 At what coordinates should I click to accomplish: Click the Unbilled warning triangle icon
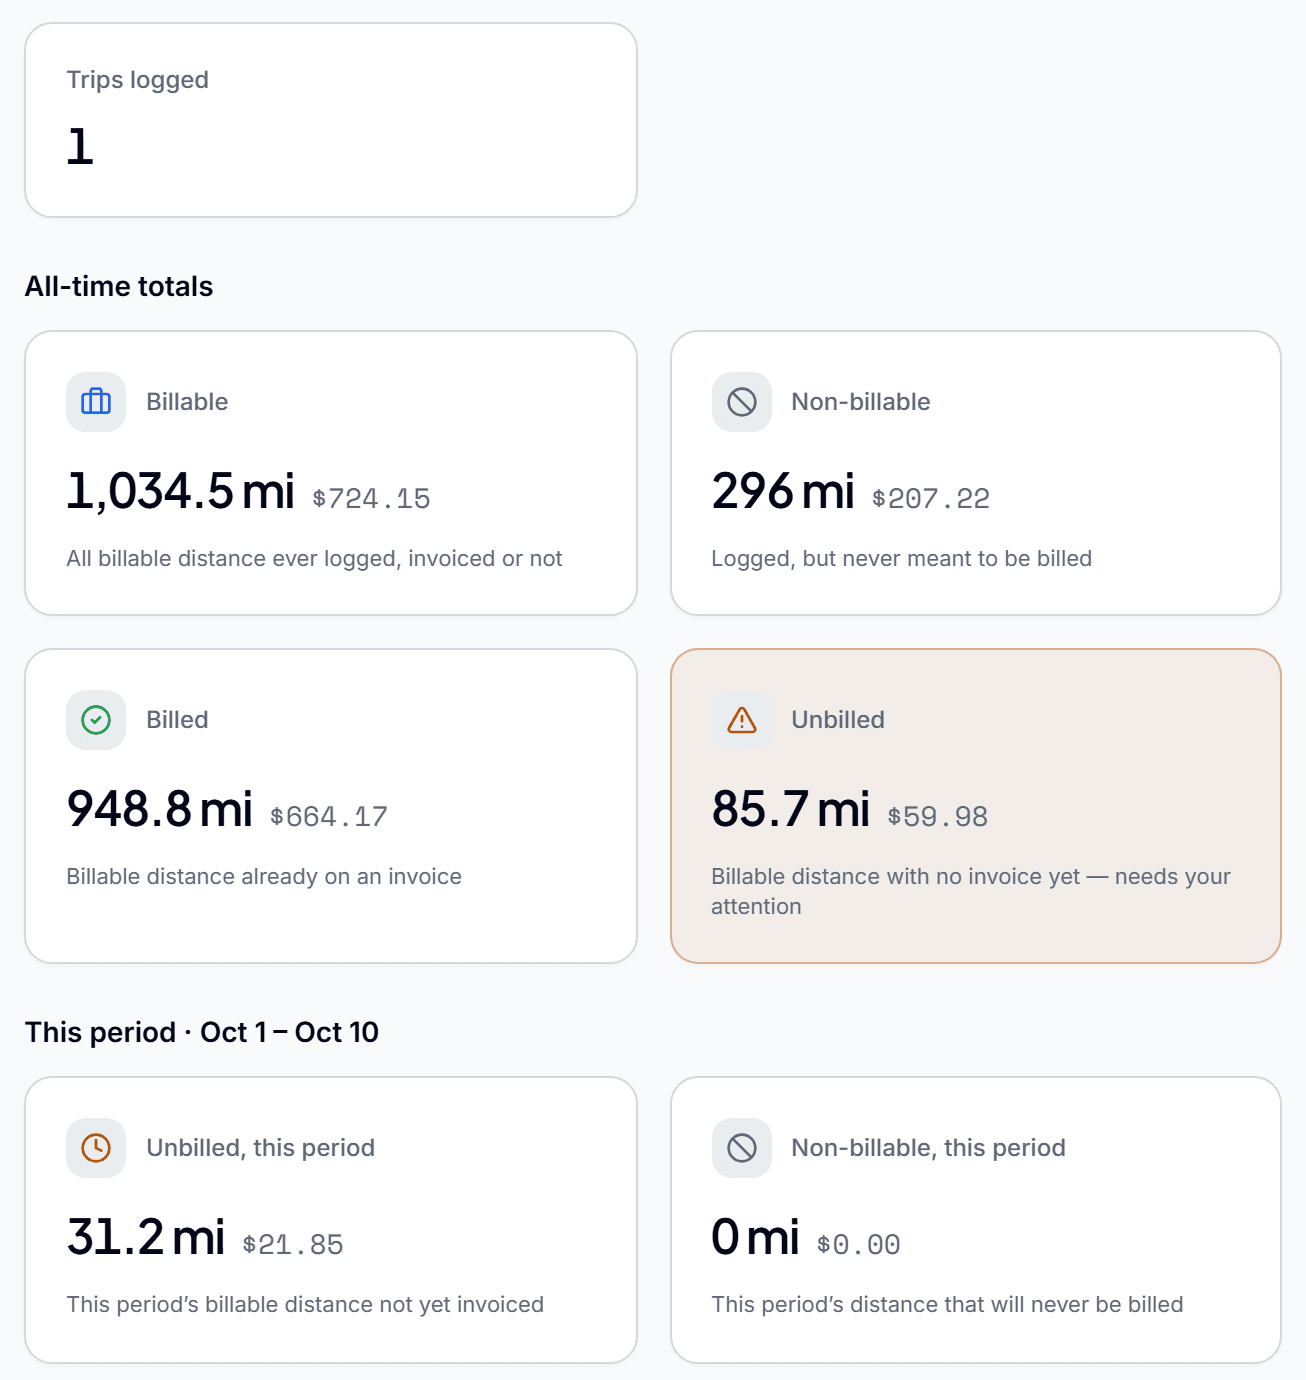(x=742, y=720)
